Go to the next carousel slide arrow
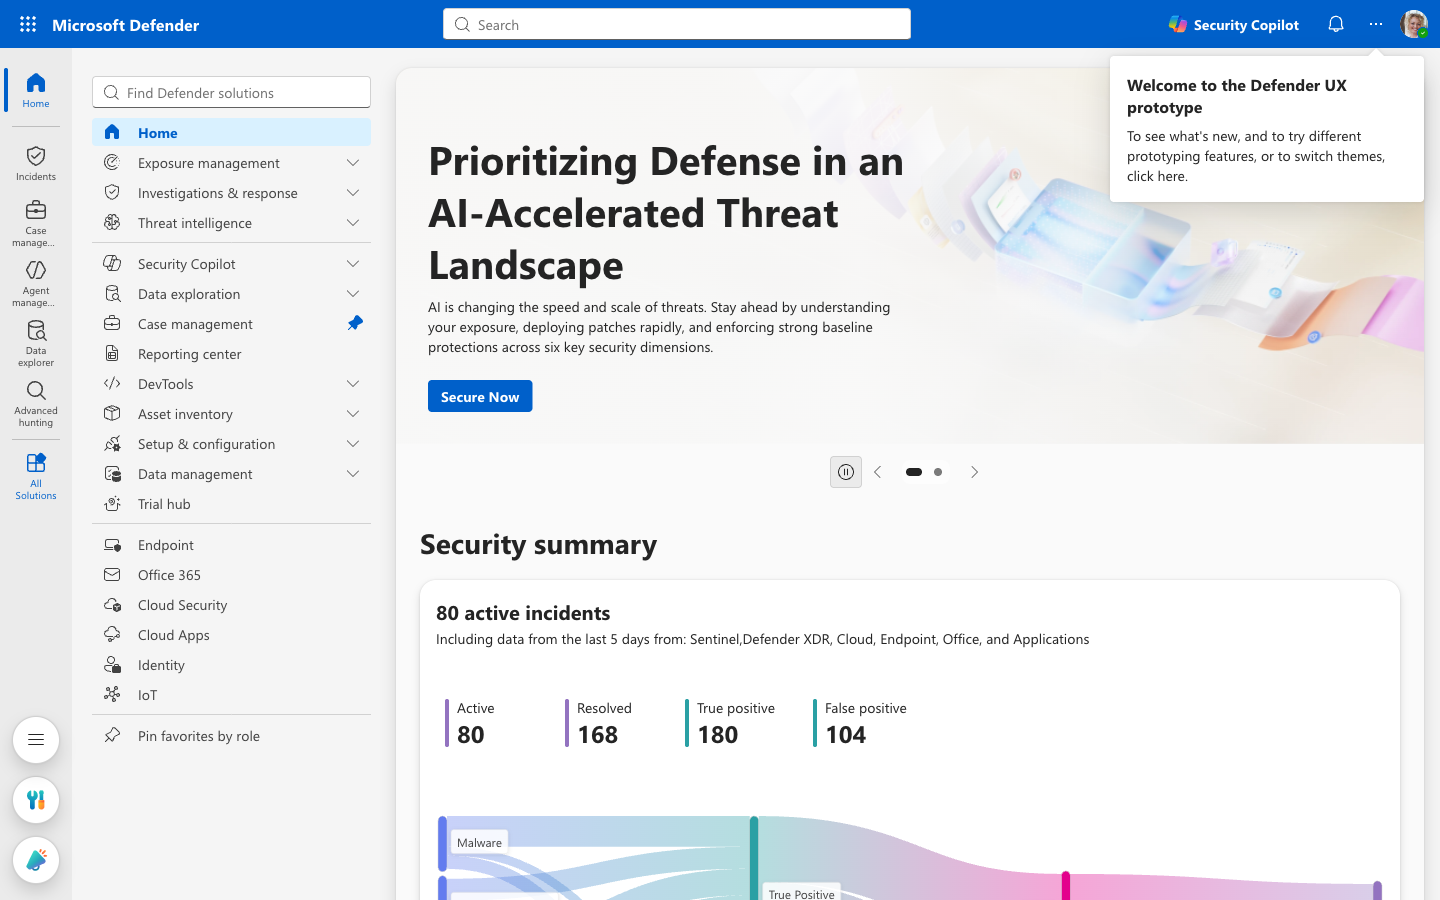The width and height of the screenshot is (1440, 900). (x=974, y=472)
